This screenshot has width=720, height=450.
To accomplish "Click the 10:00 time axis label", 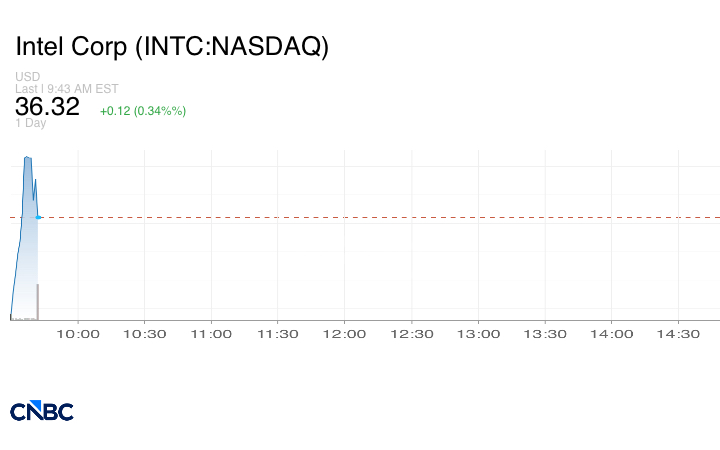I will 78,334.
